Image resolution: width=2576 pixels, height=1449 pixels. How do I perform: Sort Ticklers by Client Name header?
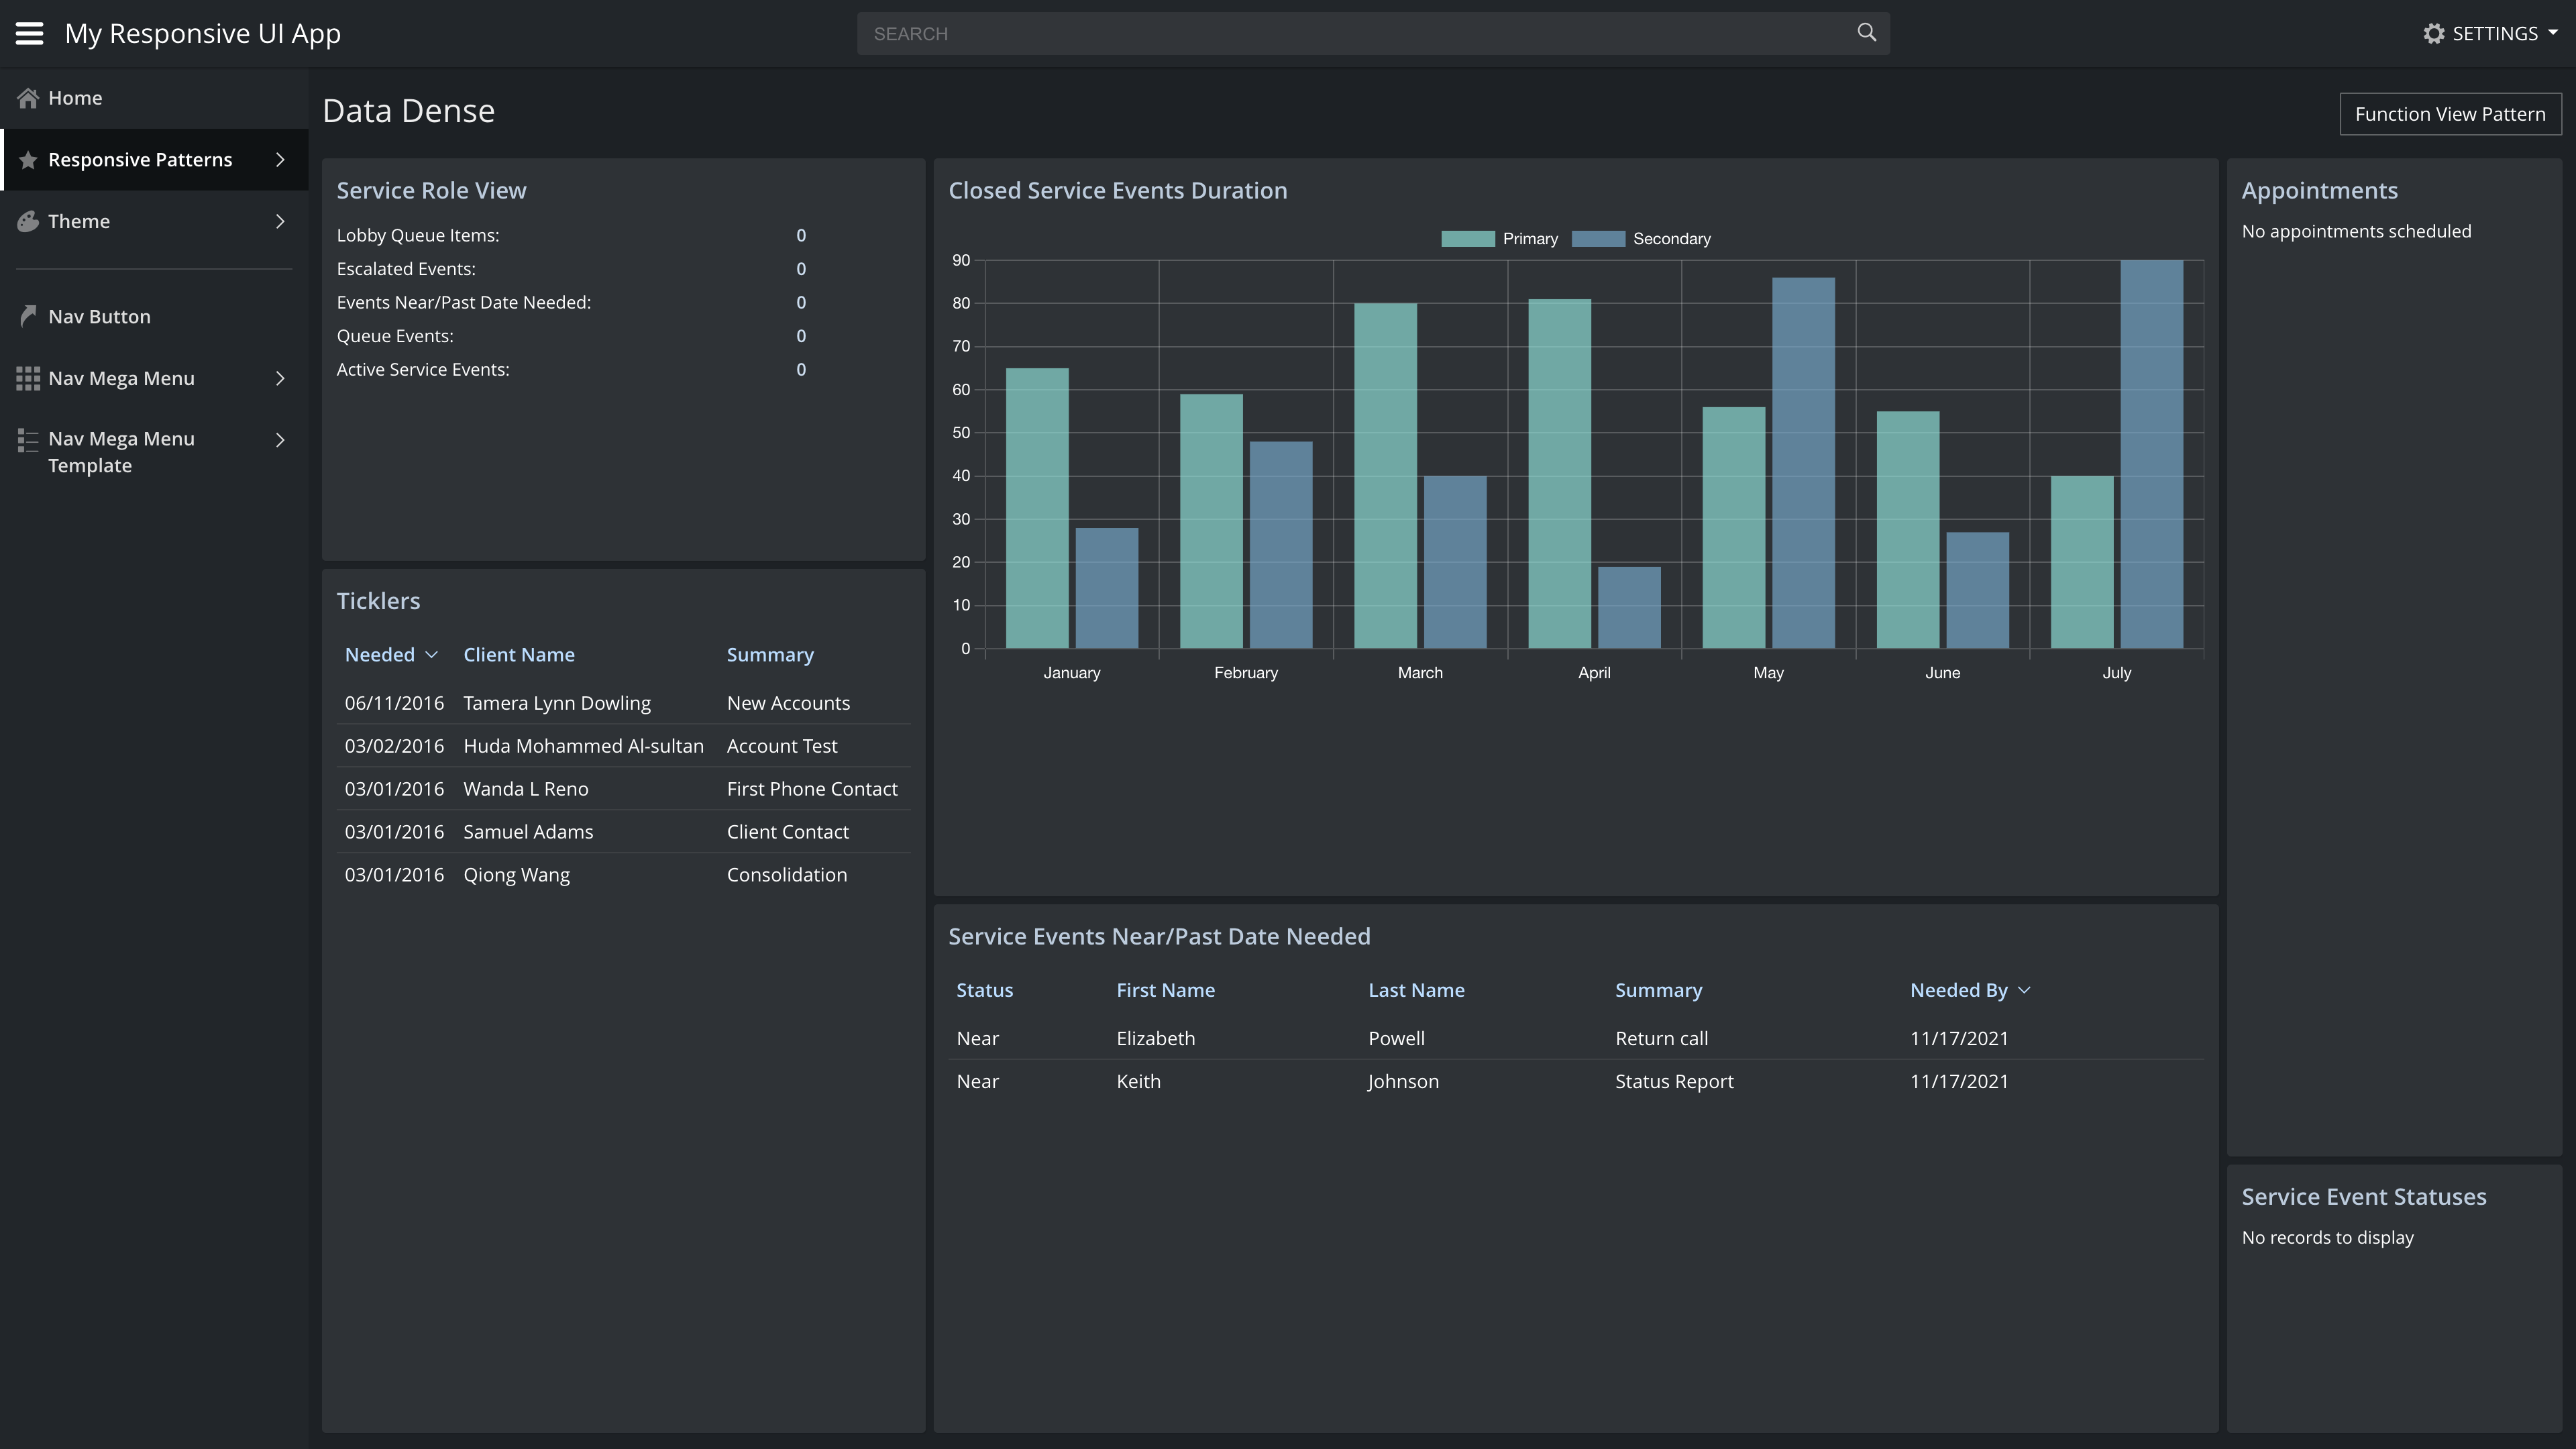[x=518, y=655]
